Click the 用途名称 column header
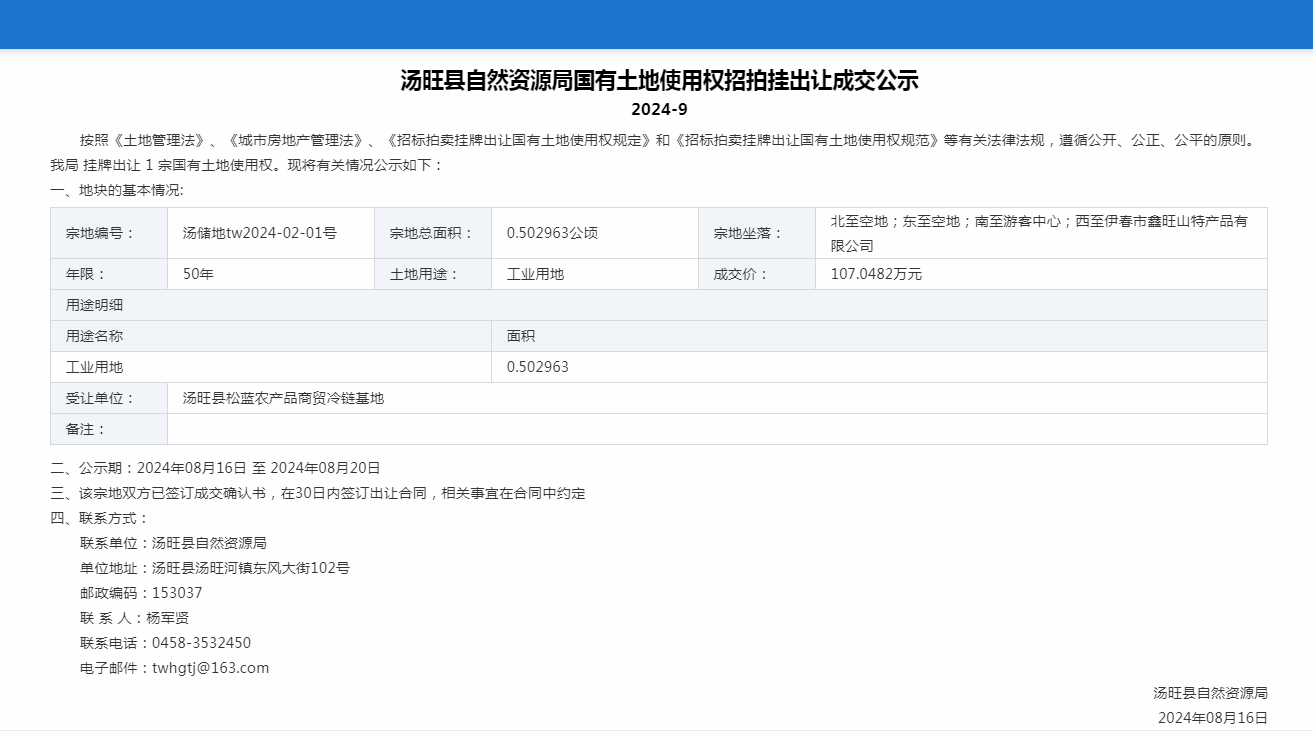The height and width of the screenshot is (736, 1313). 271,336
